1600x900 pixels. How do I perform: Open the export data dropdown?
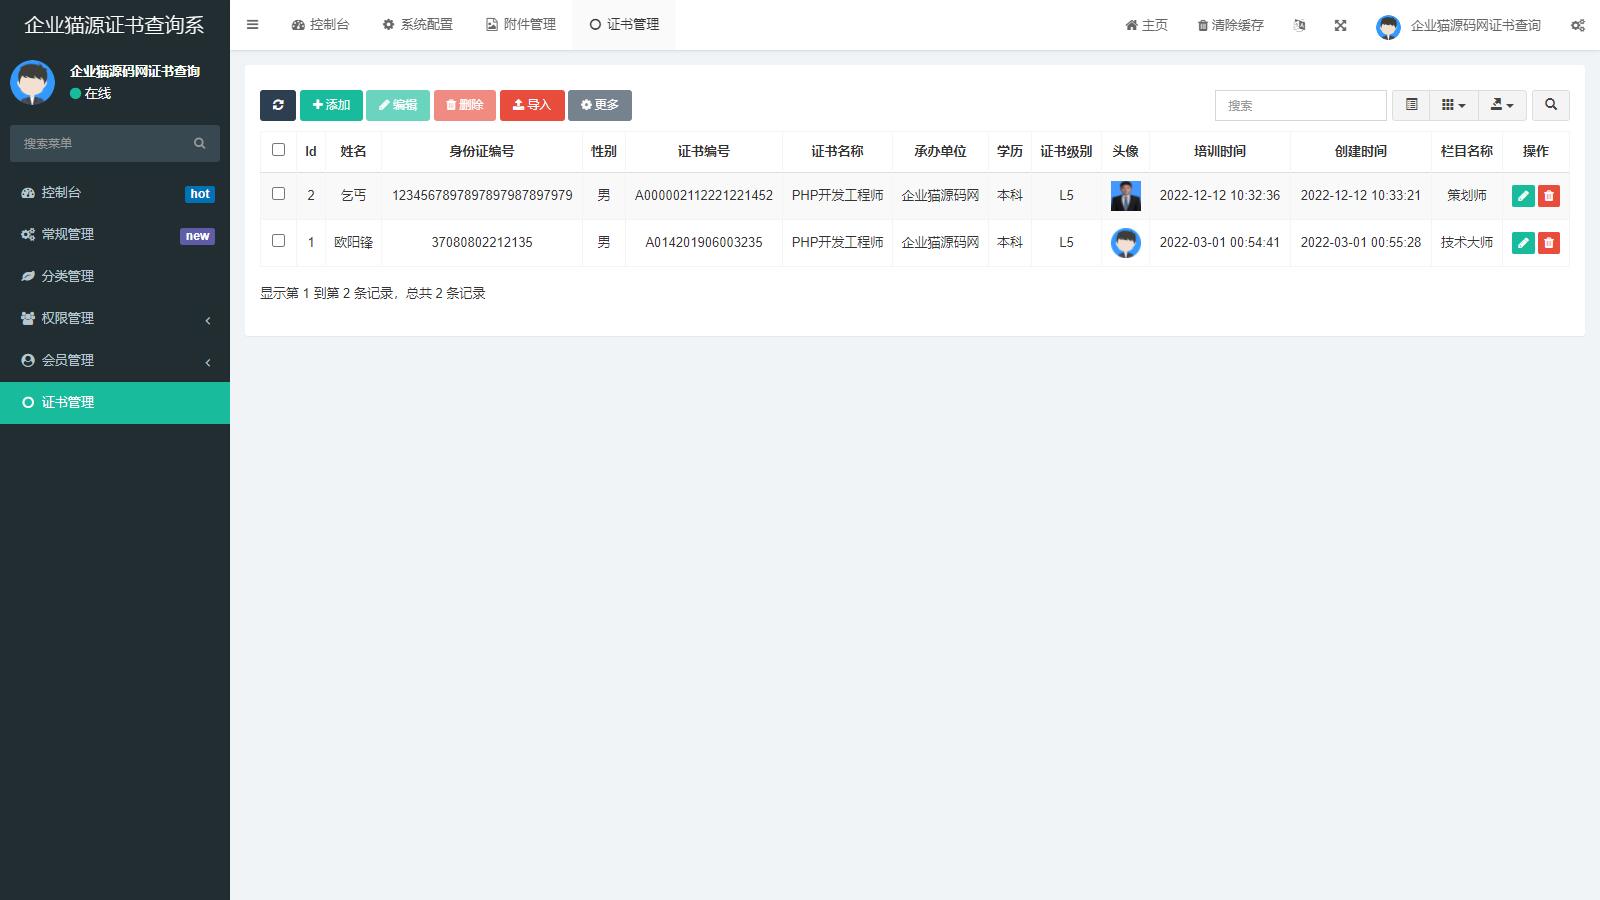pyautogui.click(x=1502, y=105)
